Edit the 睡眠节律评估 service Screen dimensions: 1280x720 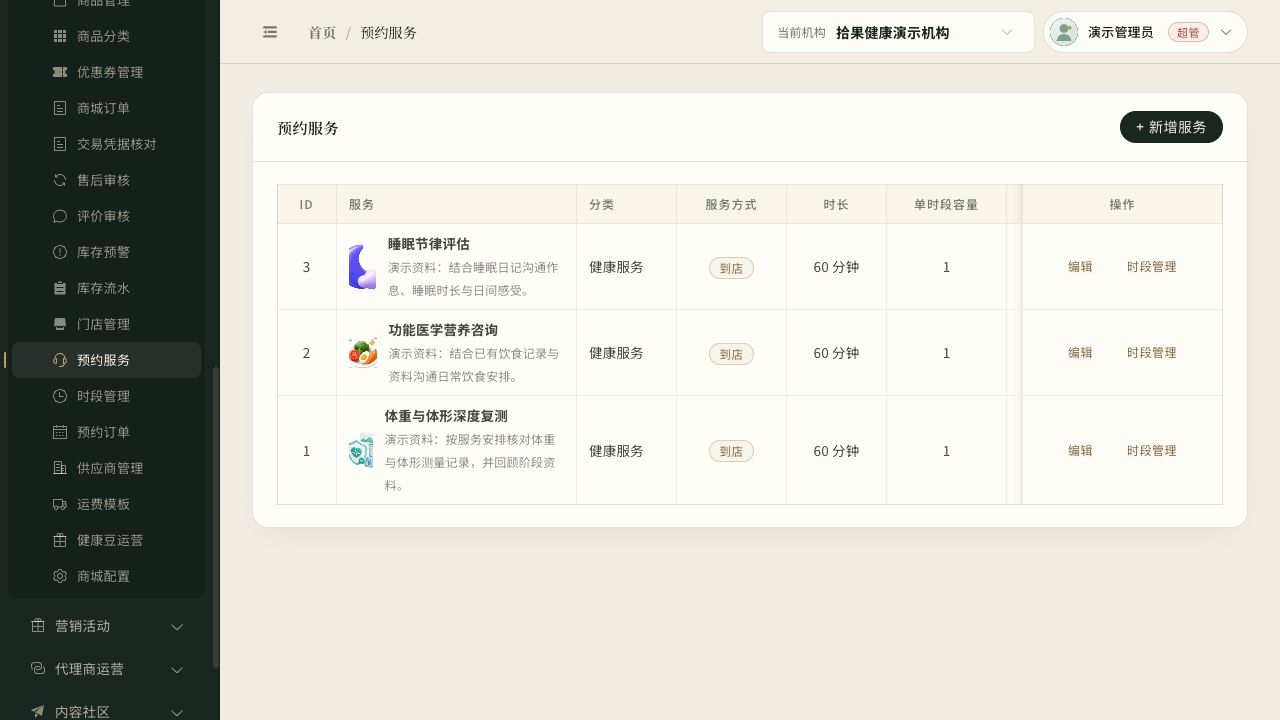(x=1080, y=267)
